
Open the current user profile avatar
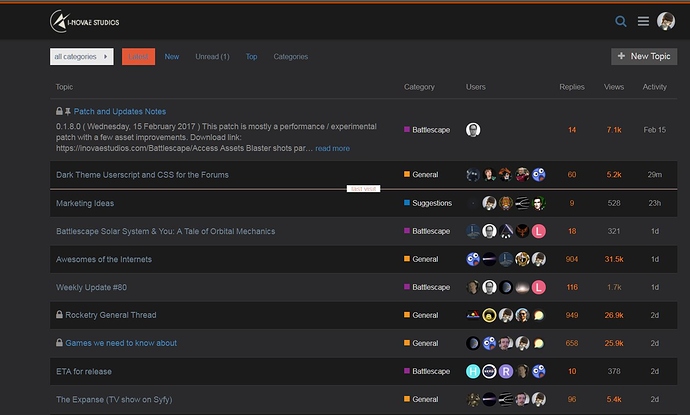point(666,21)
